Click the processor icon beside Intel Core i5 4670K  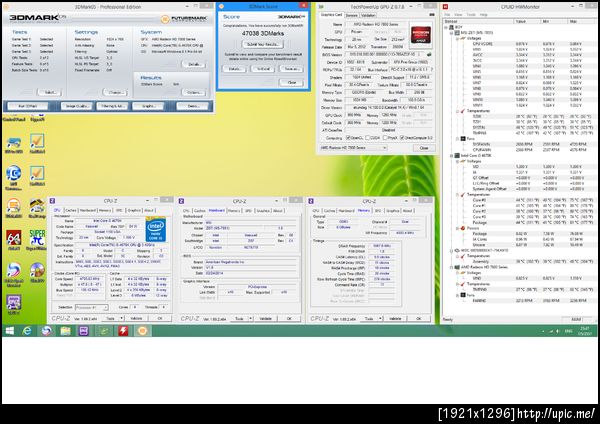[x=457, y=156]
